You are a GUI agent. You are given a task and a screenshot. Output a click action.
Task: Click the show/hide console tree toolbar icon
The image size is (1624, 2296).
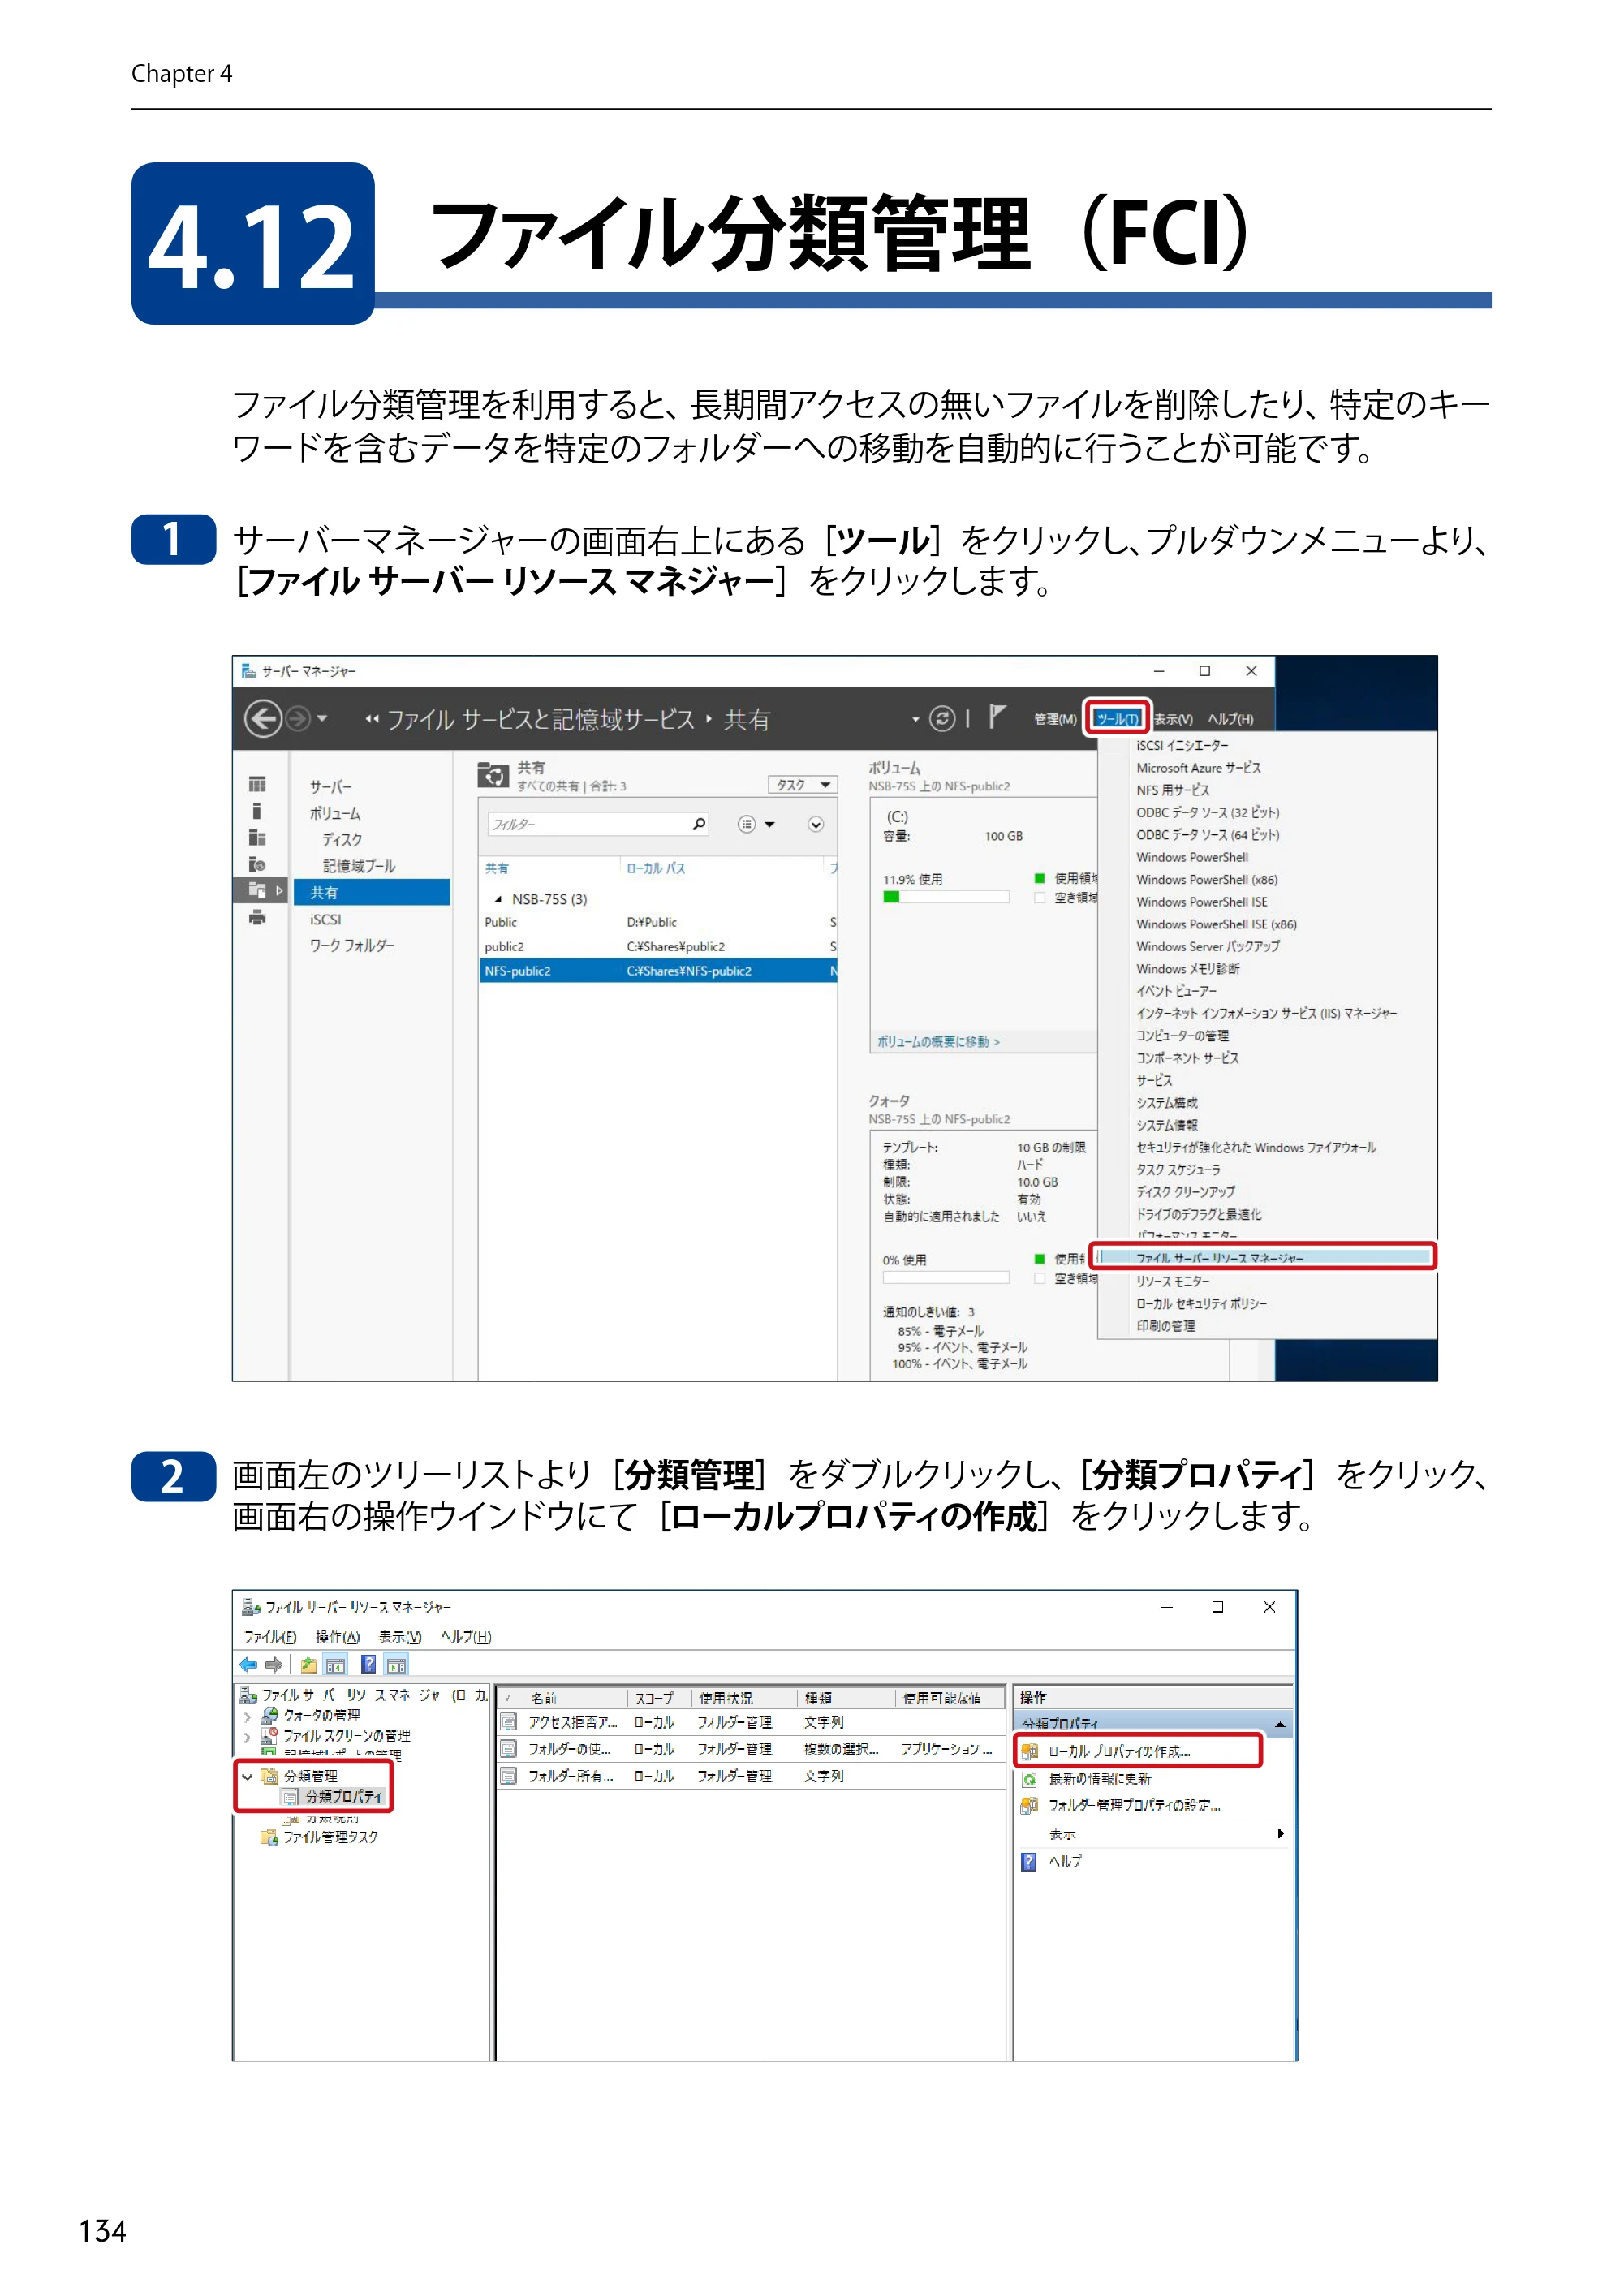coord(335,1664)
